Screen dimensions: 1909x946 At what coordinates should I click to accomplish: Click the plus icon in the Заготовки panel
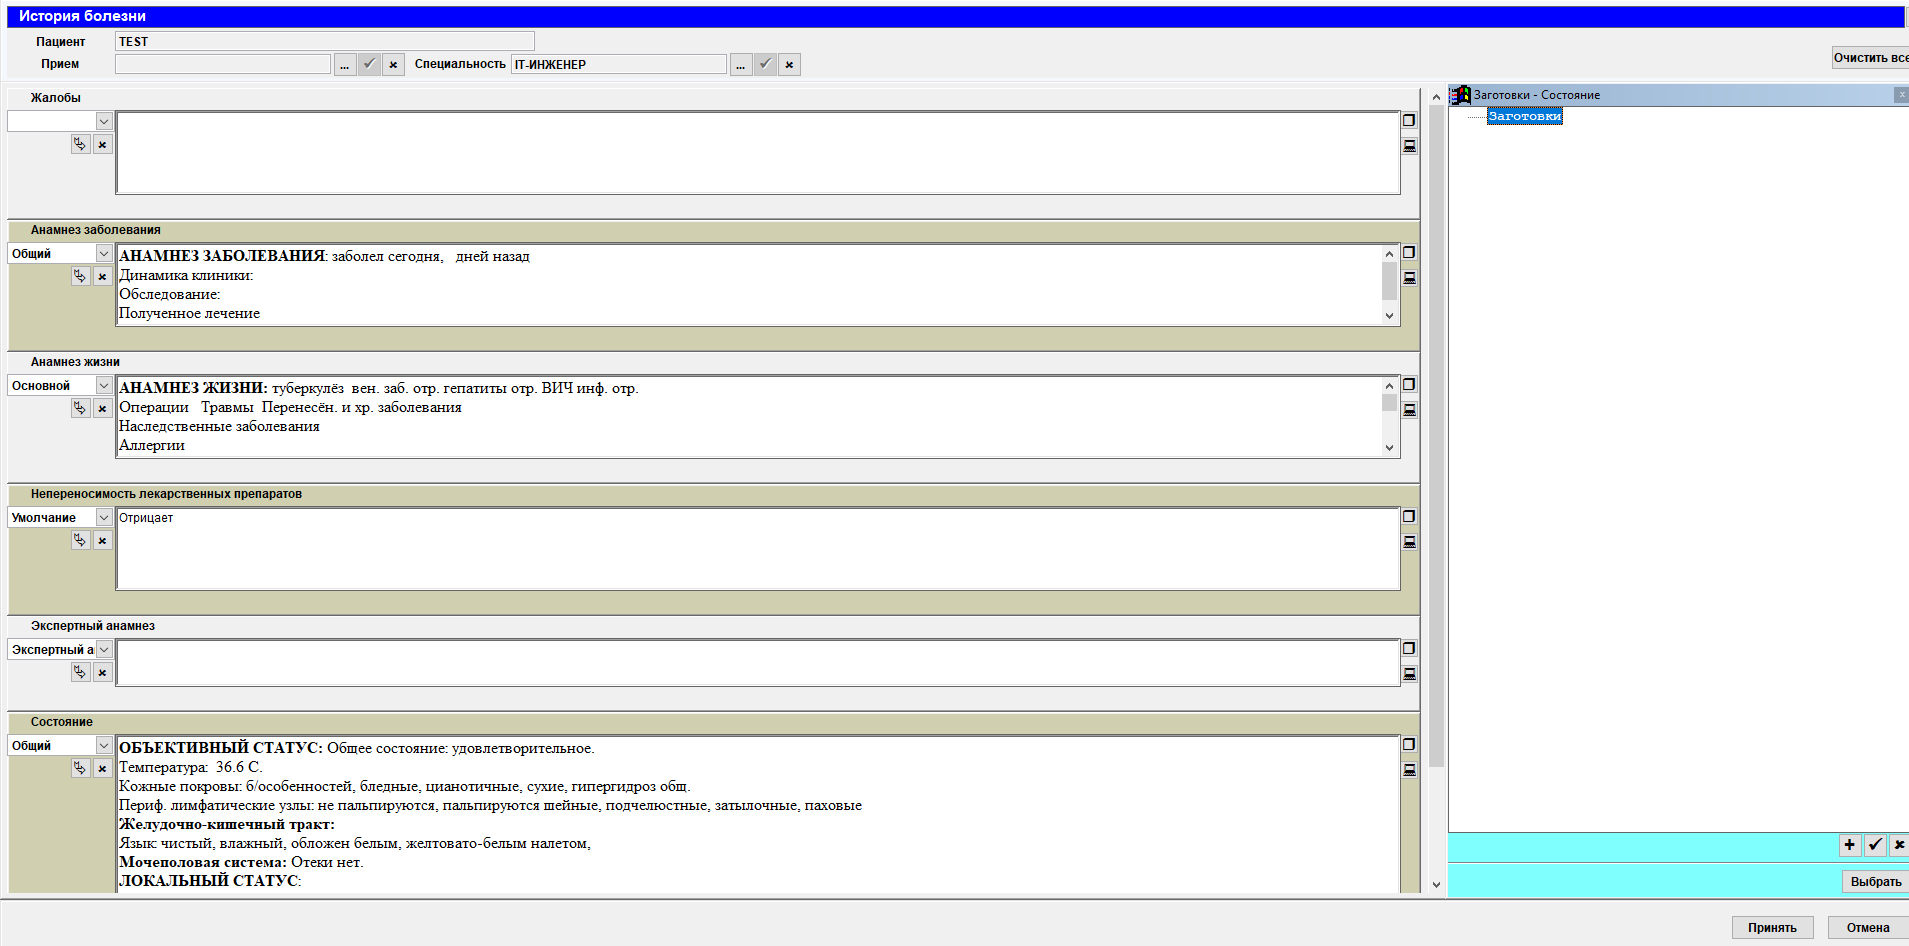1849,845
